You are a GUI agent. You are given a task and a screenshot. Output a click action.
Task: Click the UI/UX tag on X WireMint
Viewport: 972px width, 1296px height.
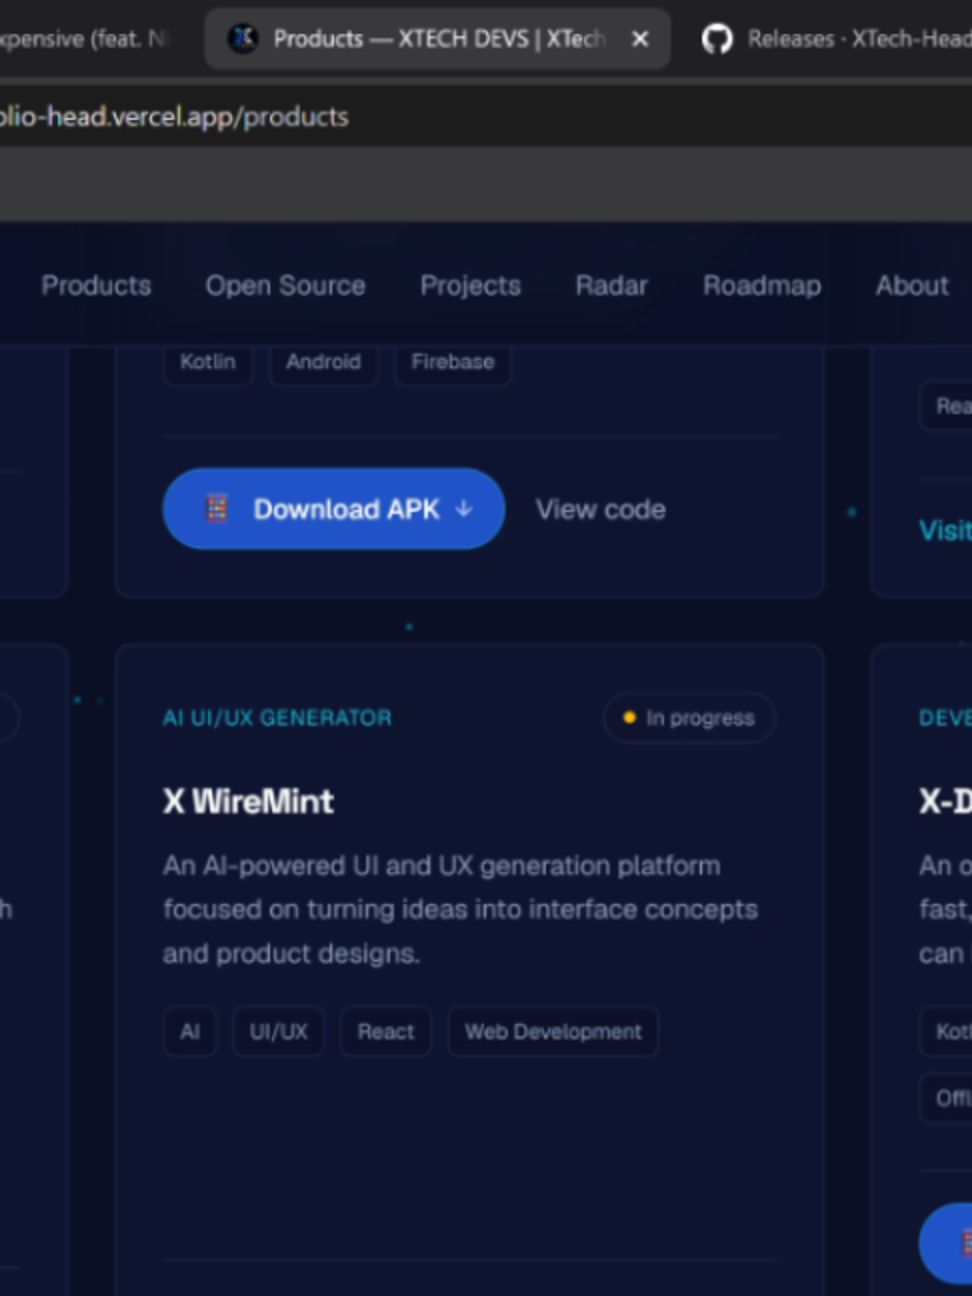279,1032
